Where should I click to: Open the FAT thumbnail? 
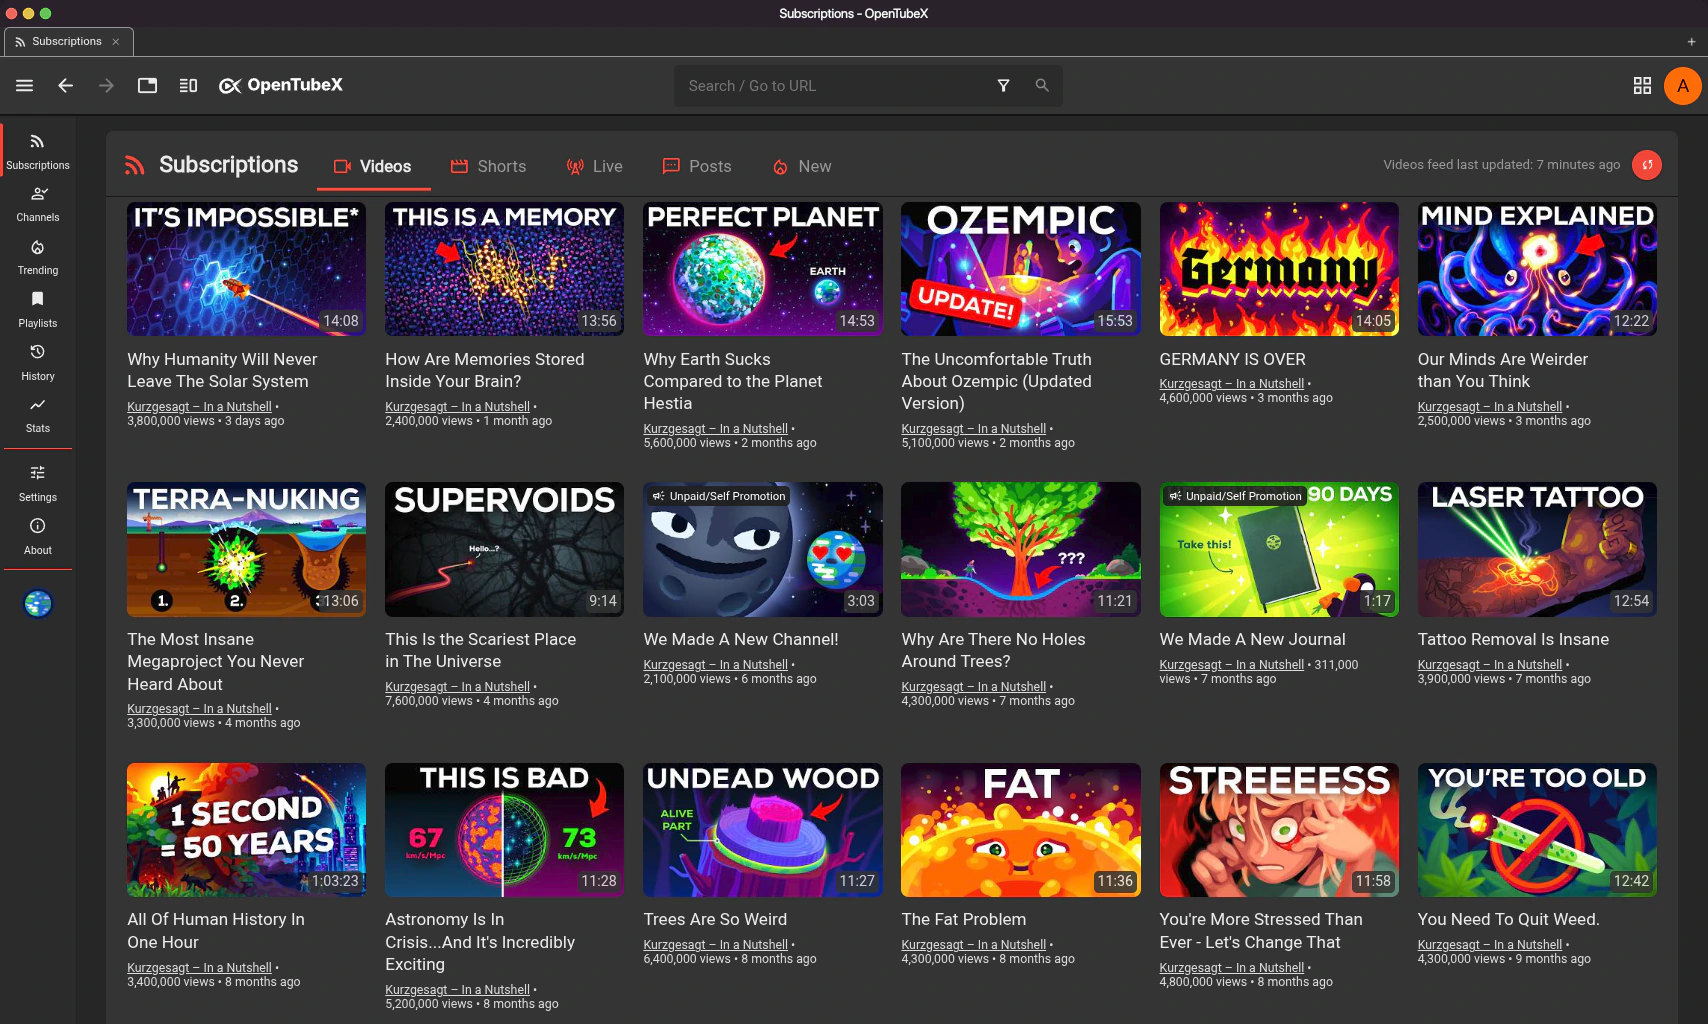tap(1020, 830)
